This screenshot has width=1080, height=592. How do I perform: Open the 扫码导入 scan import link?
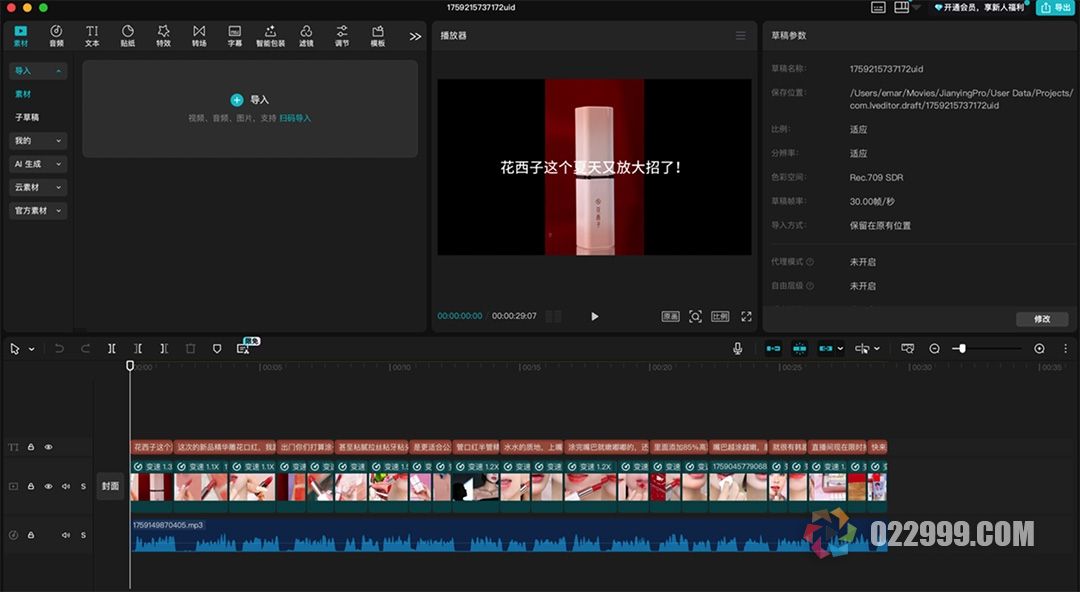point(295,119)
